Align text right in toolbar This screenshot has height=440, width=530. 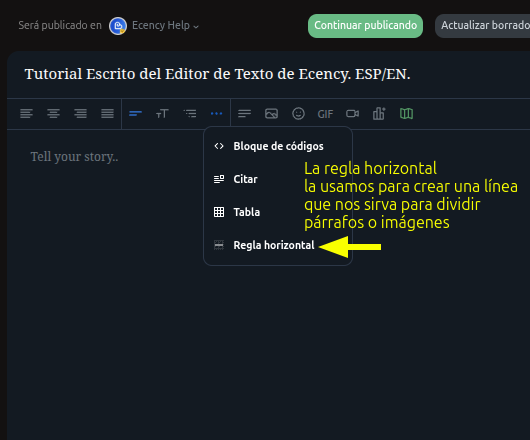80,114
